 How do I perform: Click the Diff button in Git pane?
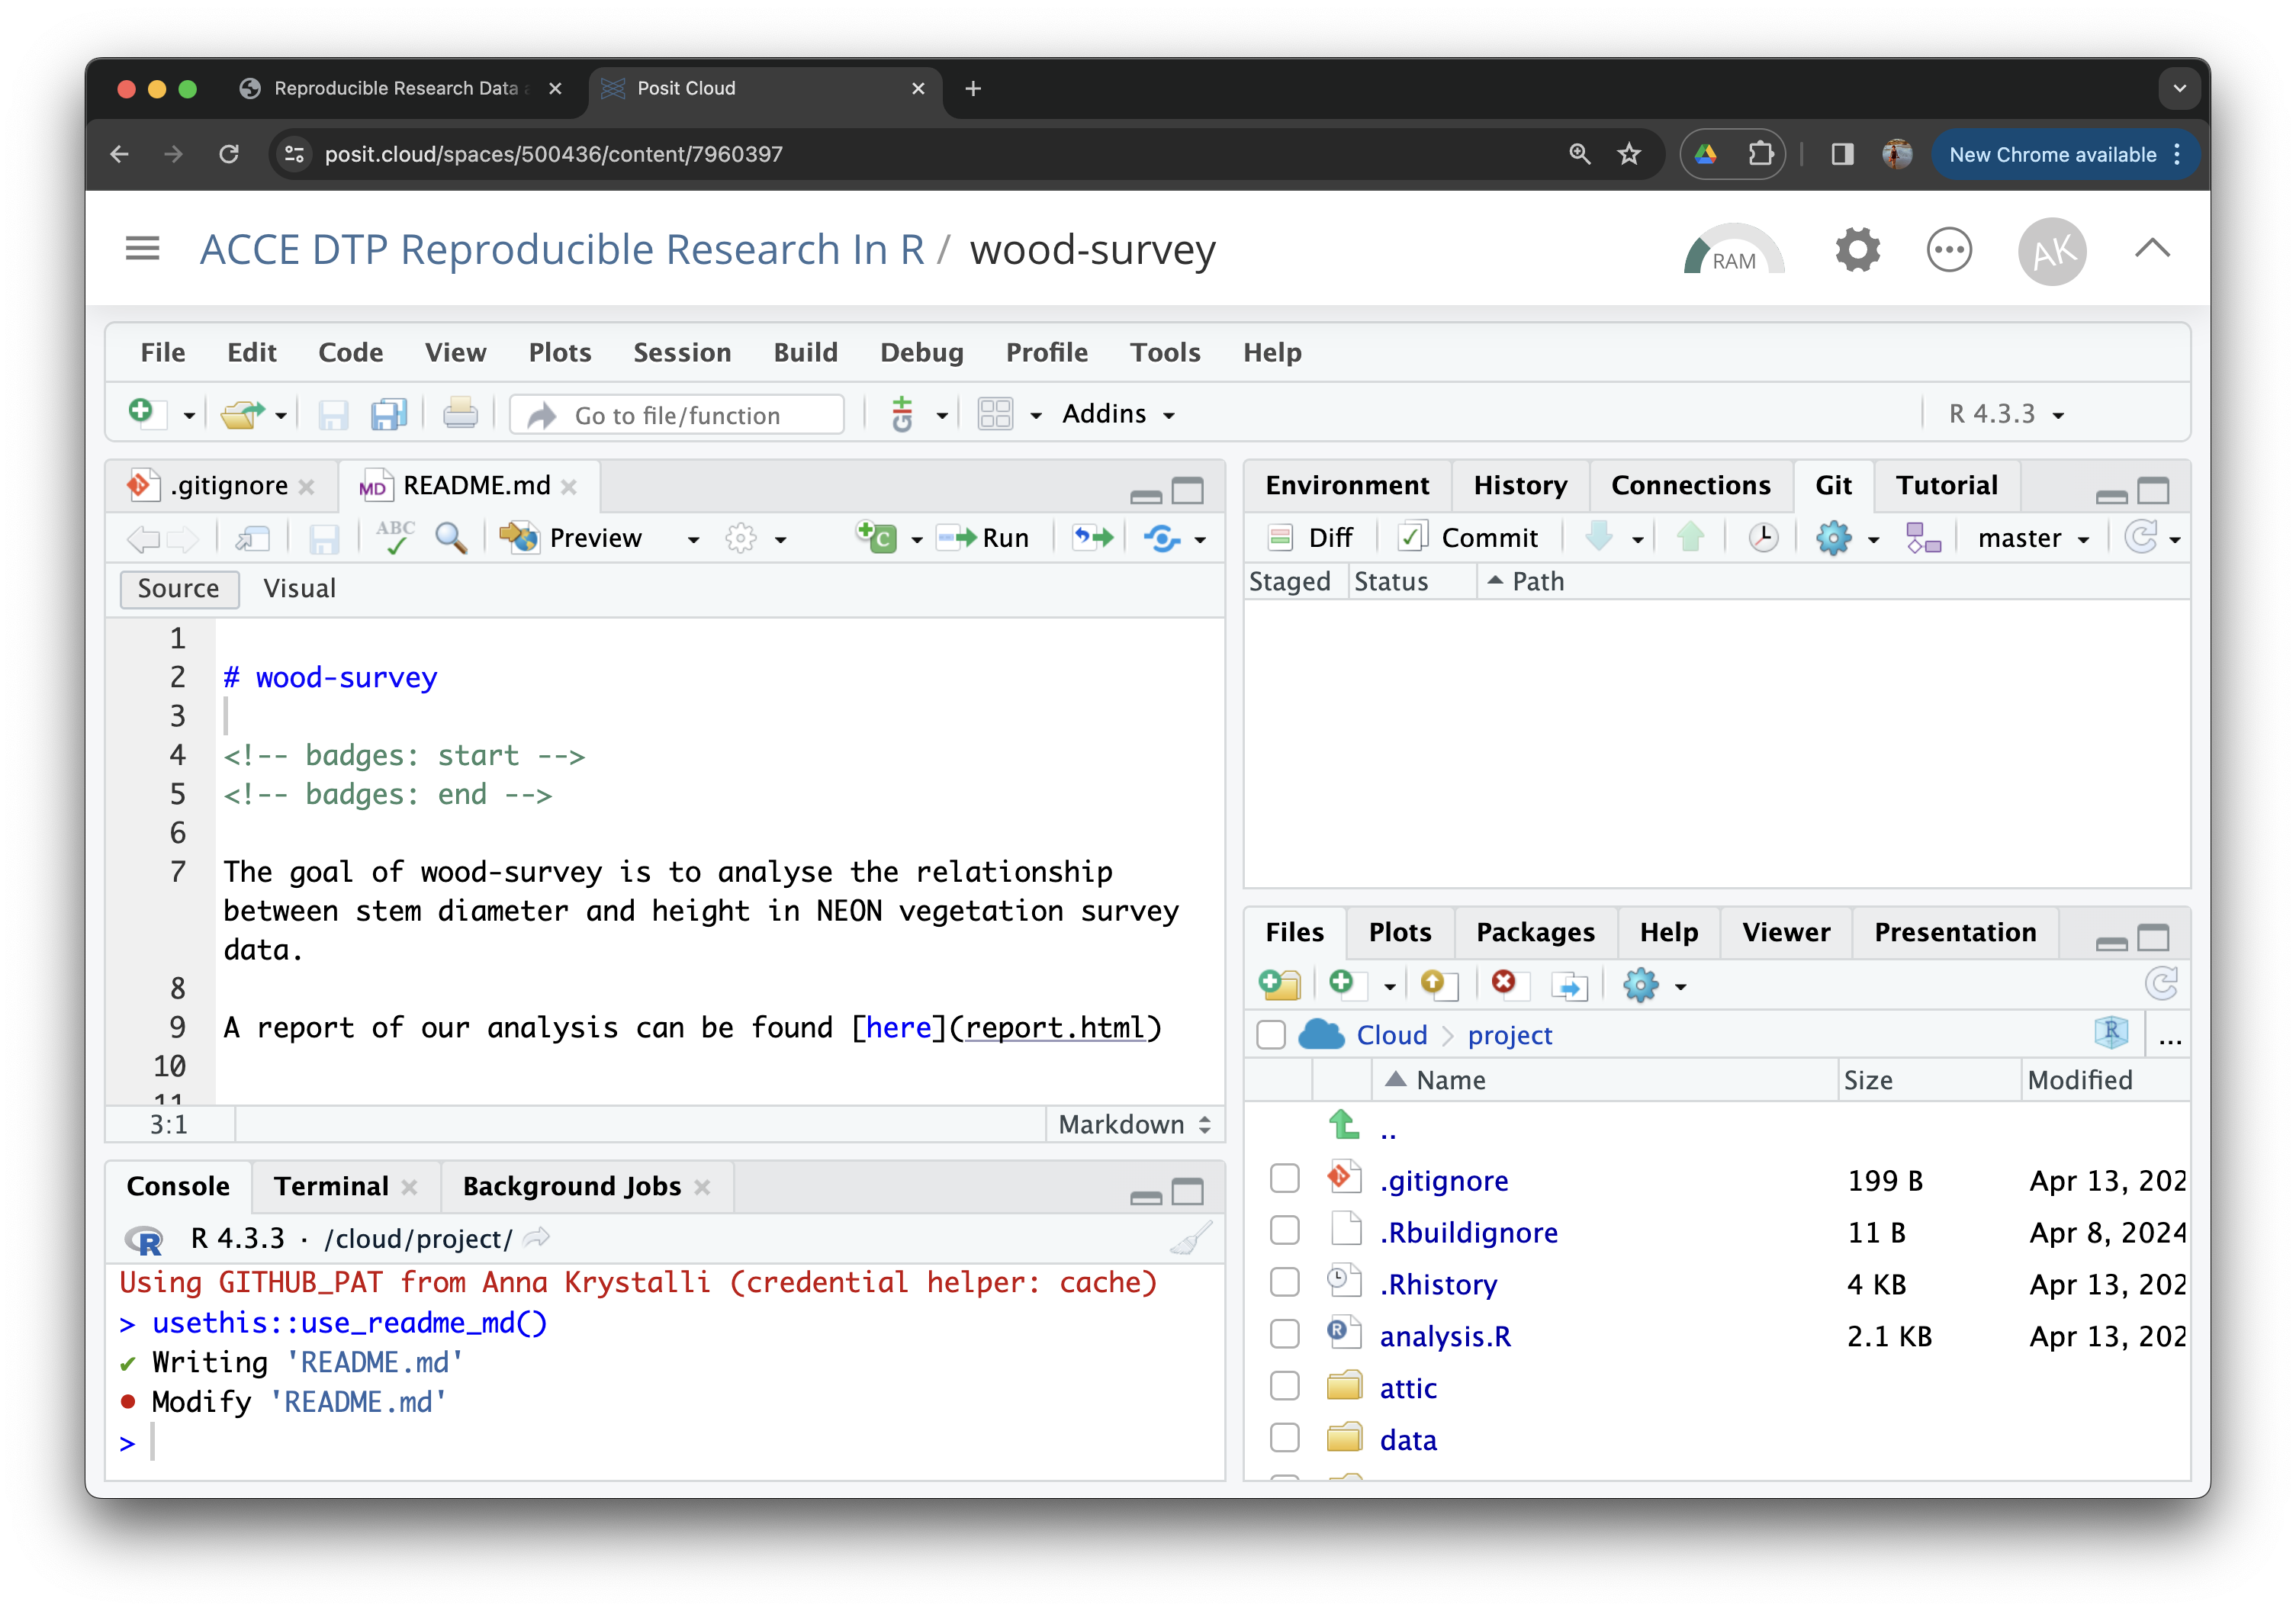[1310, 539]
